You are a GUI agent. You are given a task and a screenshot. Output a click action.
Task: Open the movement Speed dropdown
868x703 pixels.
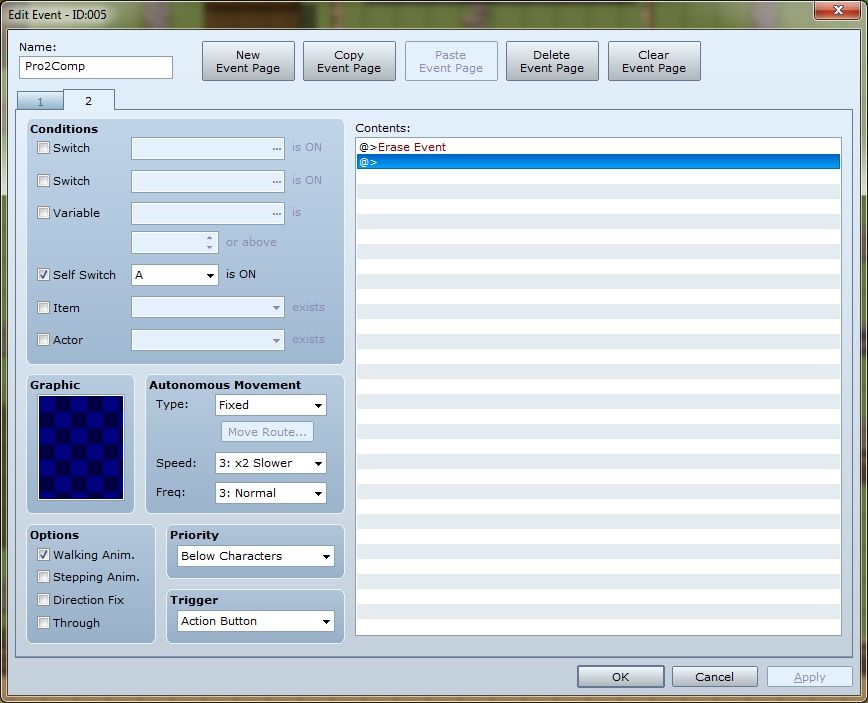pyautogui.click(x=271, y=463)
